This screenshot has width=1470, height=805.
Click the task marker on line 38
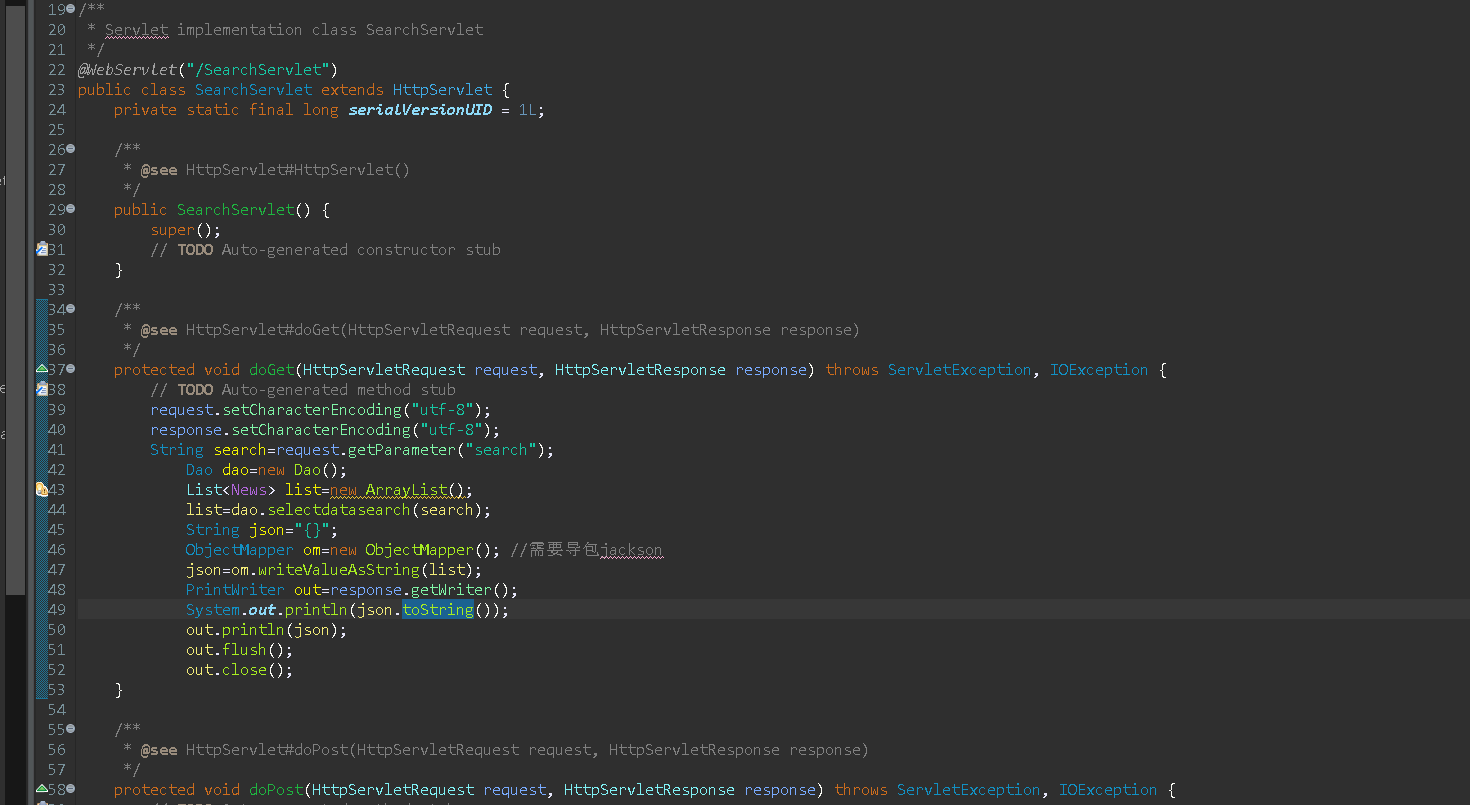click(41, 389)
